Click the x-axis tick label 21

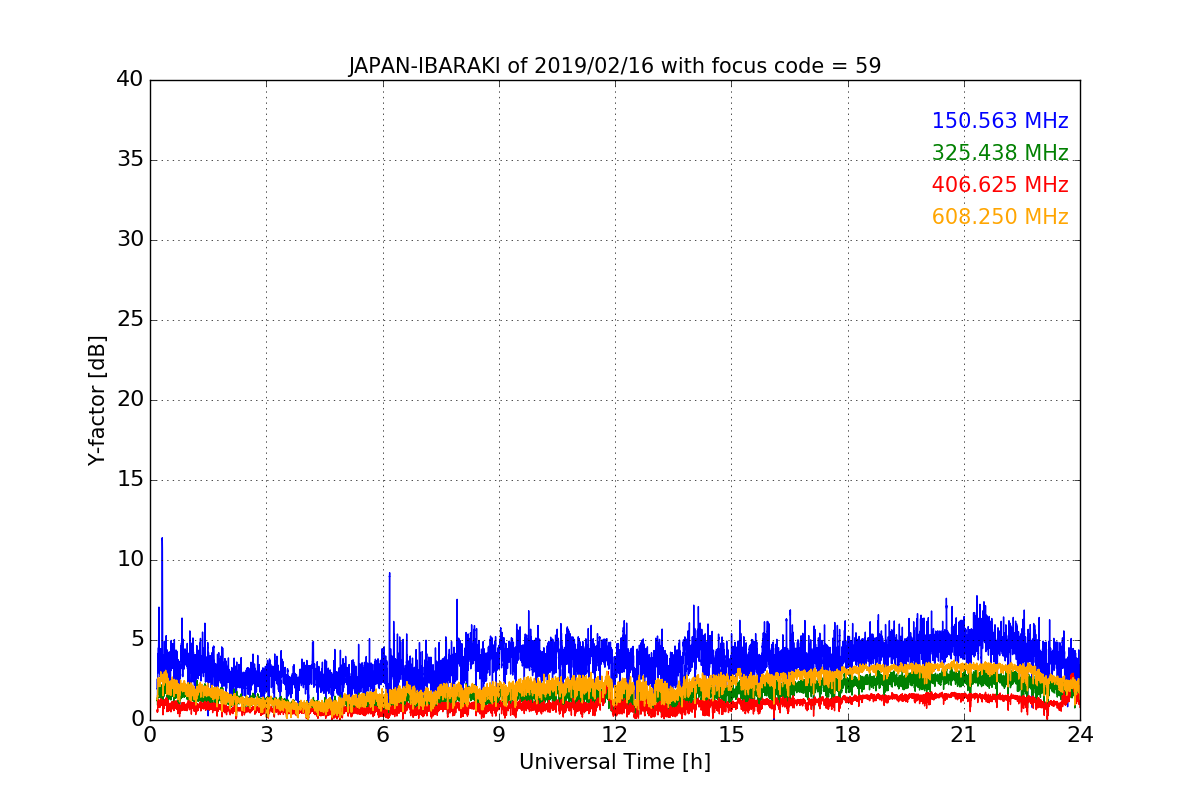point(964,735)
